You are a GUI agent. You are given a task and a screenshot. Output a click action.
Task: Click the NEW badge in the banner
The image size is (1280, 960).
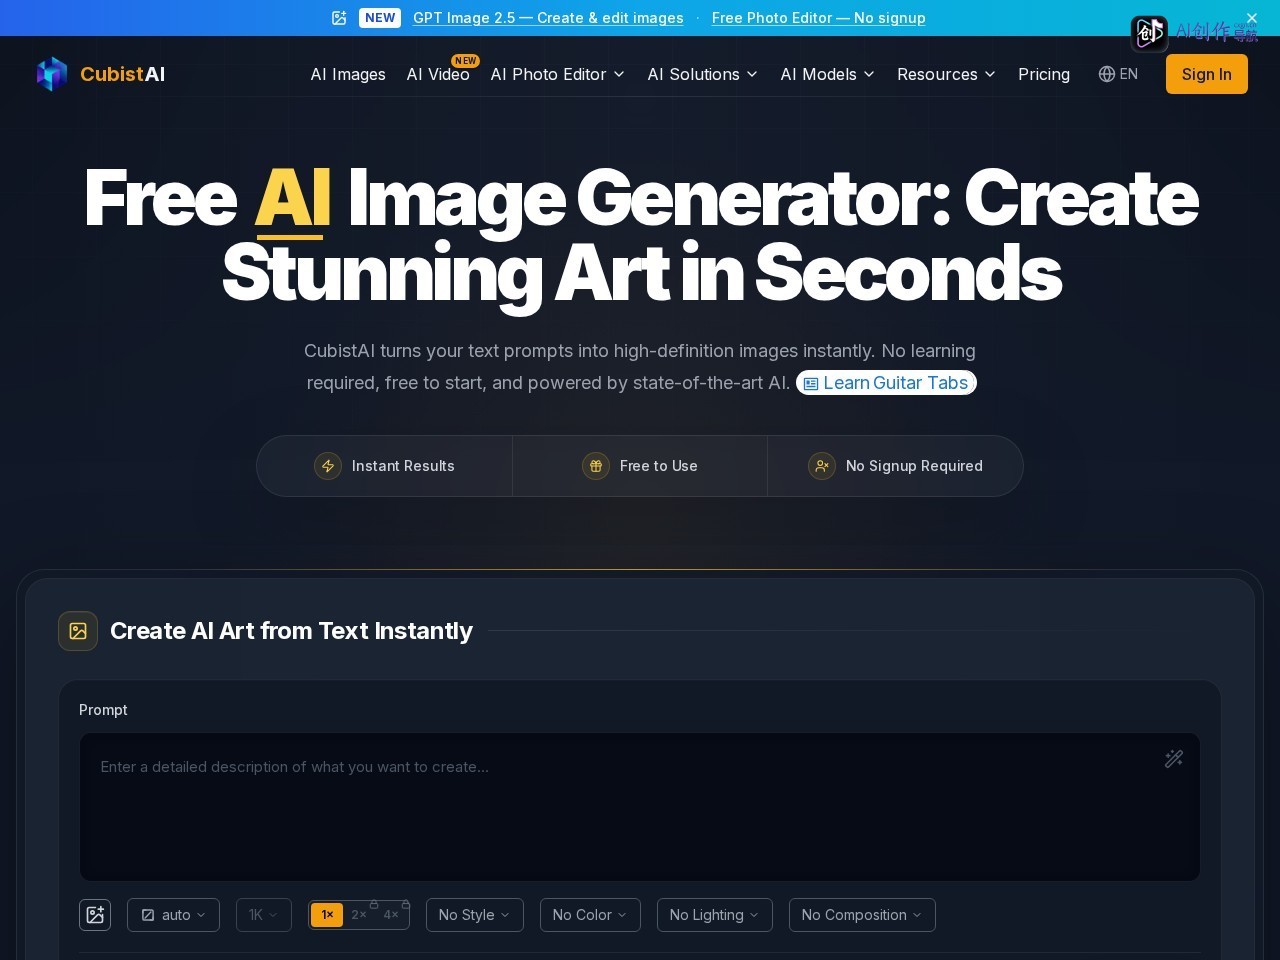(x=380, y=18)
